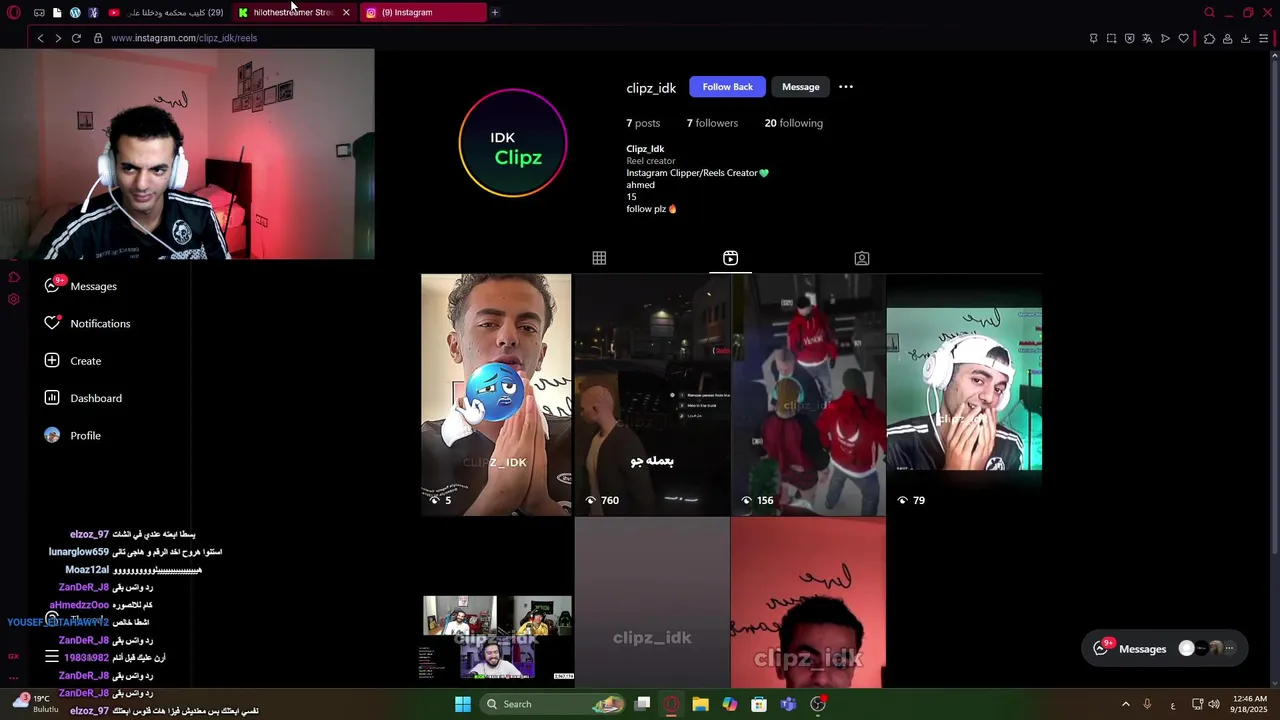Open the 20 following list

(x=794, y=123)
